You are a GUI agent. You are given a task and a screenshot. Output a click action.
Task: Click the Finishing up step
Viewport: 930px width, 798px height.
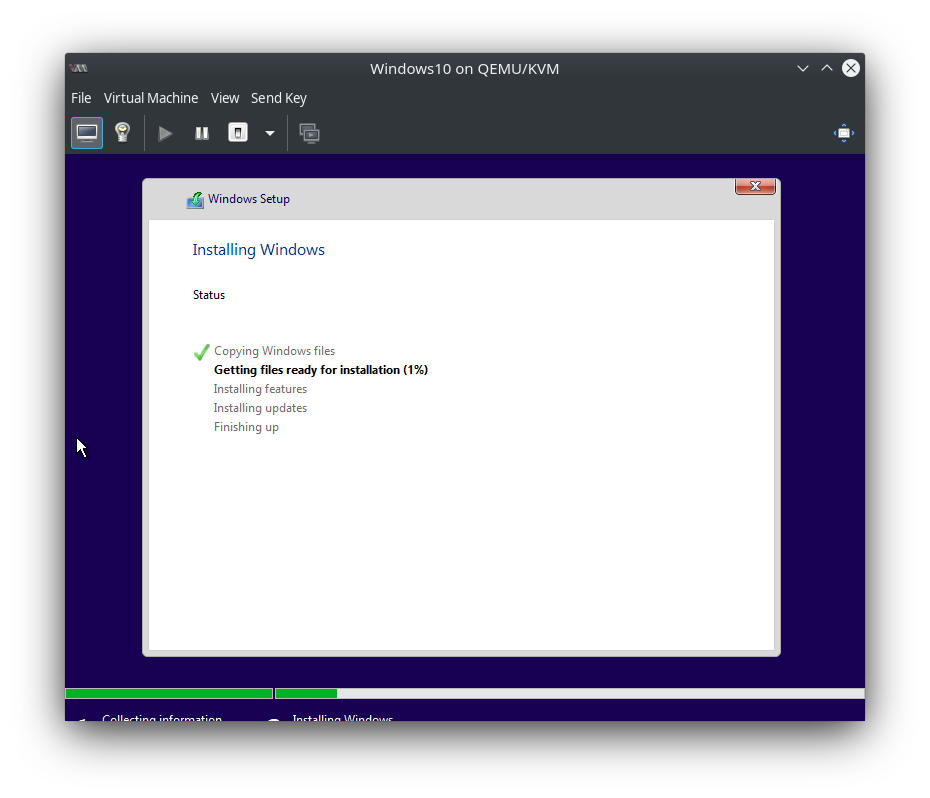coord(246,427)
